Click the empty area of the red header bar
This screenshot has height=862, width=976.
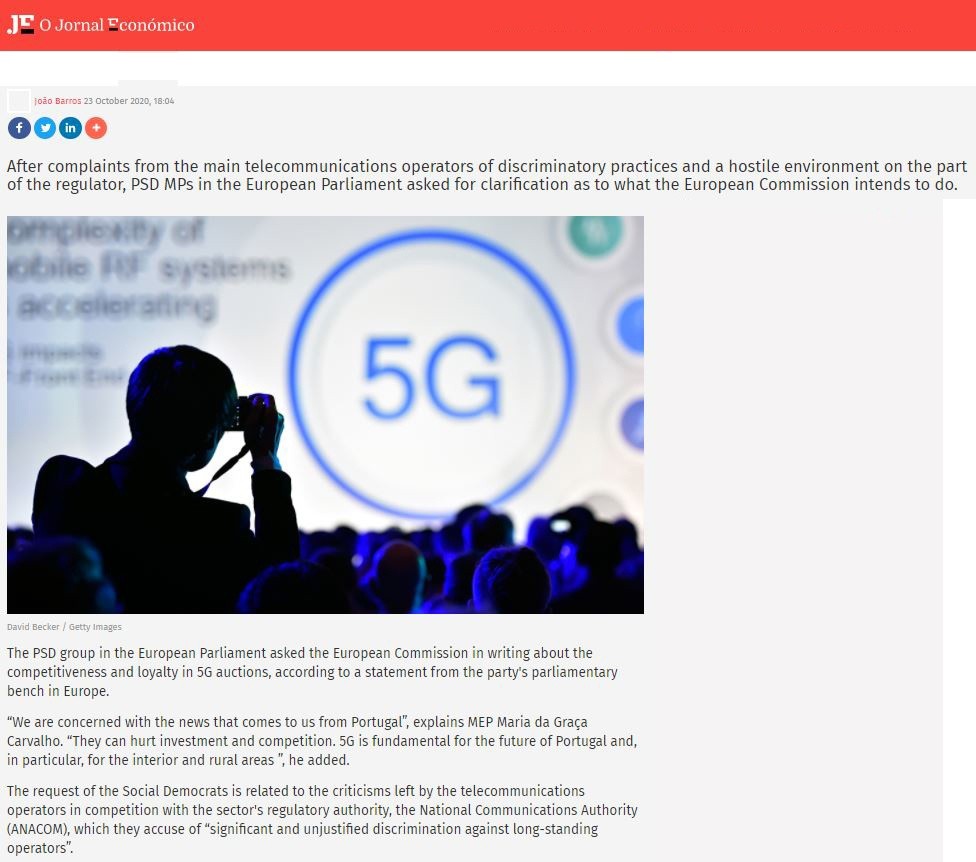click(585, 25)
